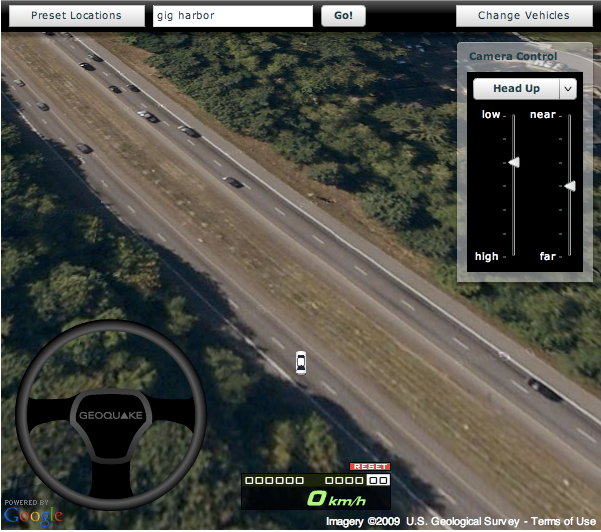
Task: Click the 'far' label on distance slider
Action: click(x=547, y=256)
